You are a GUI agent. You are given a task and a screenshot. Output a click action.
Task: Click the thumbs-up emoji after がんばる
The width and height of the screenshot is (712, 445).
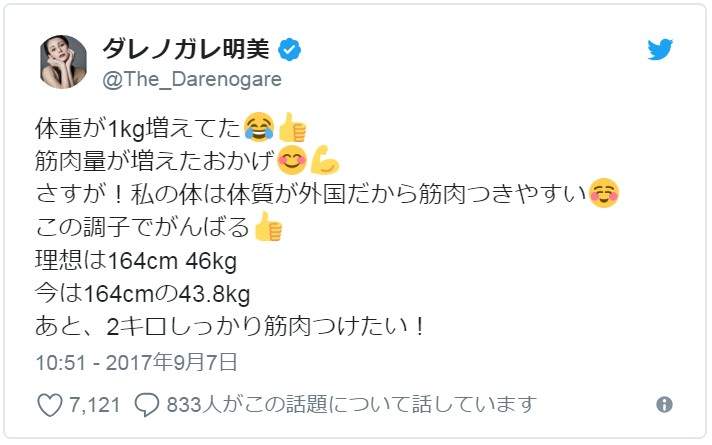[x=268, y=227]
